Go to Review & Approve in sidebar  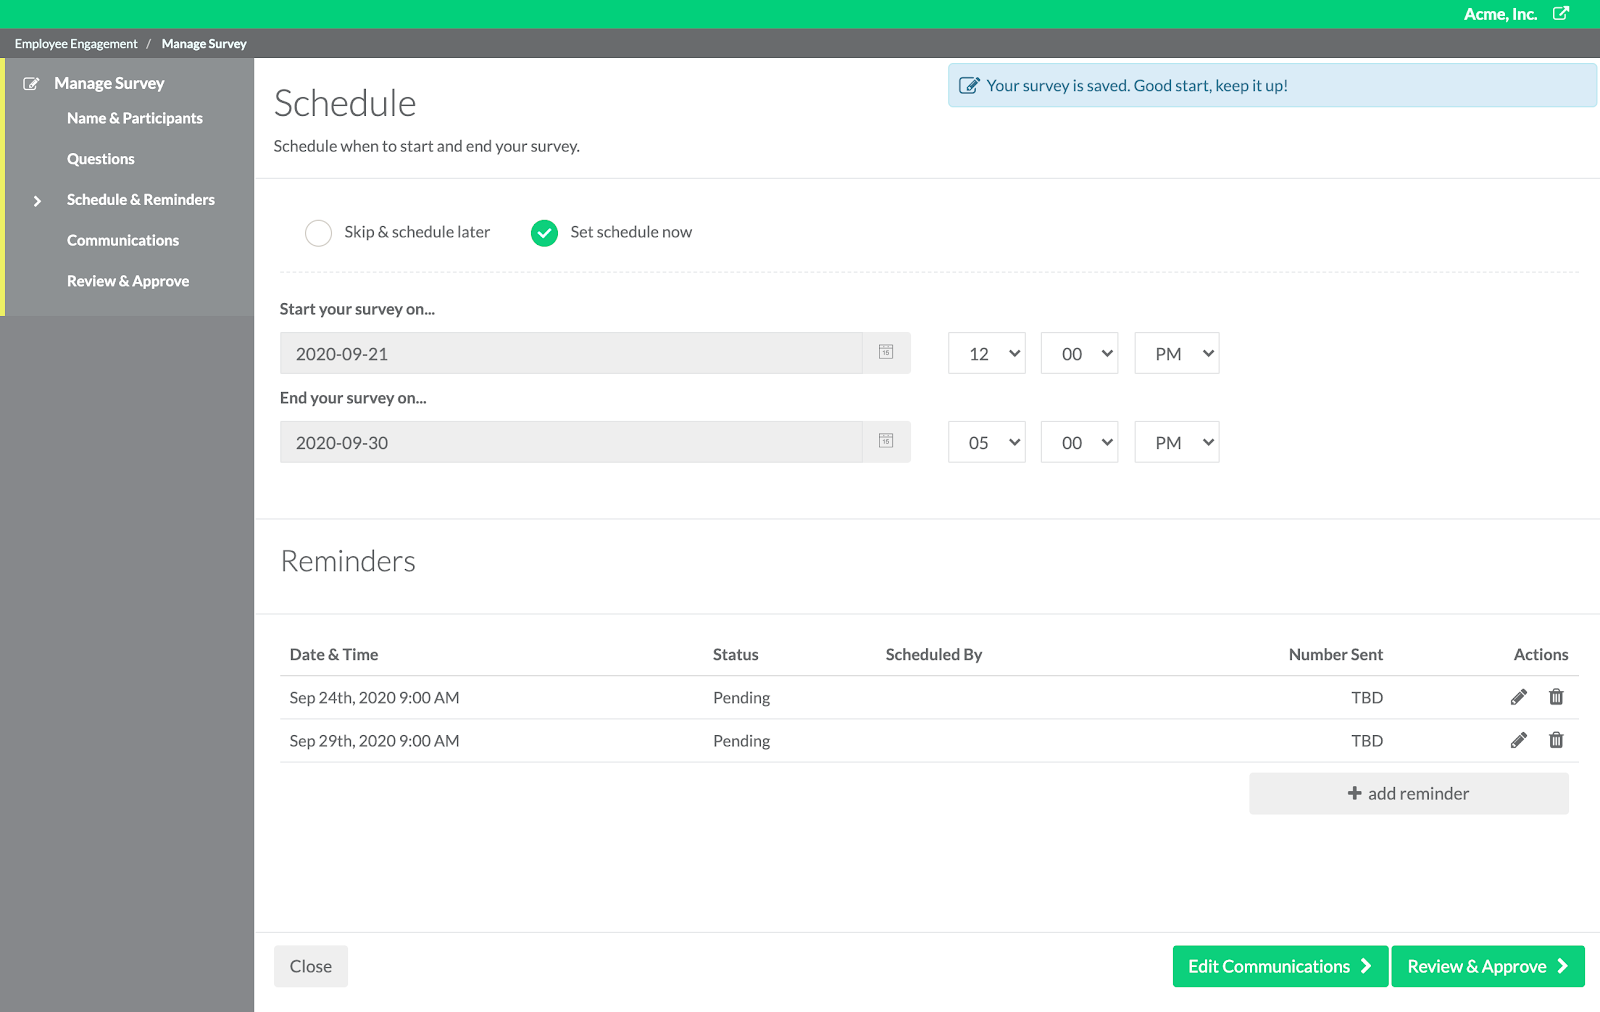(x=128, y=282)
